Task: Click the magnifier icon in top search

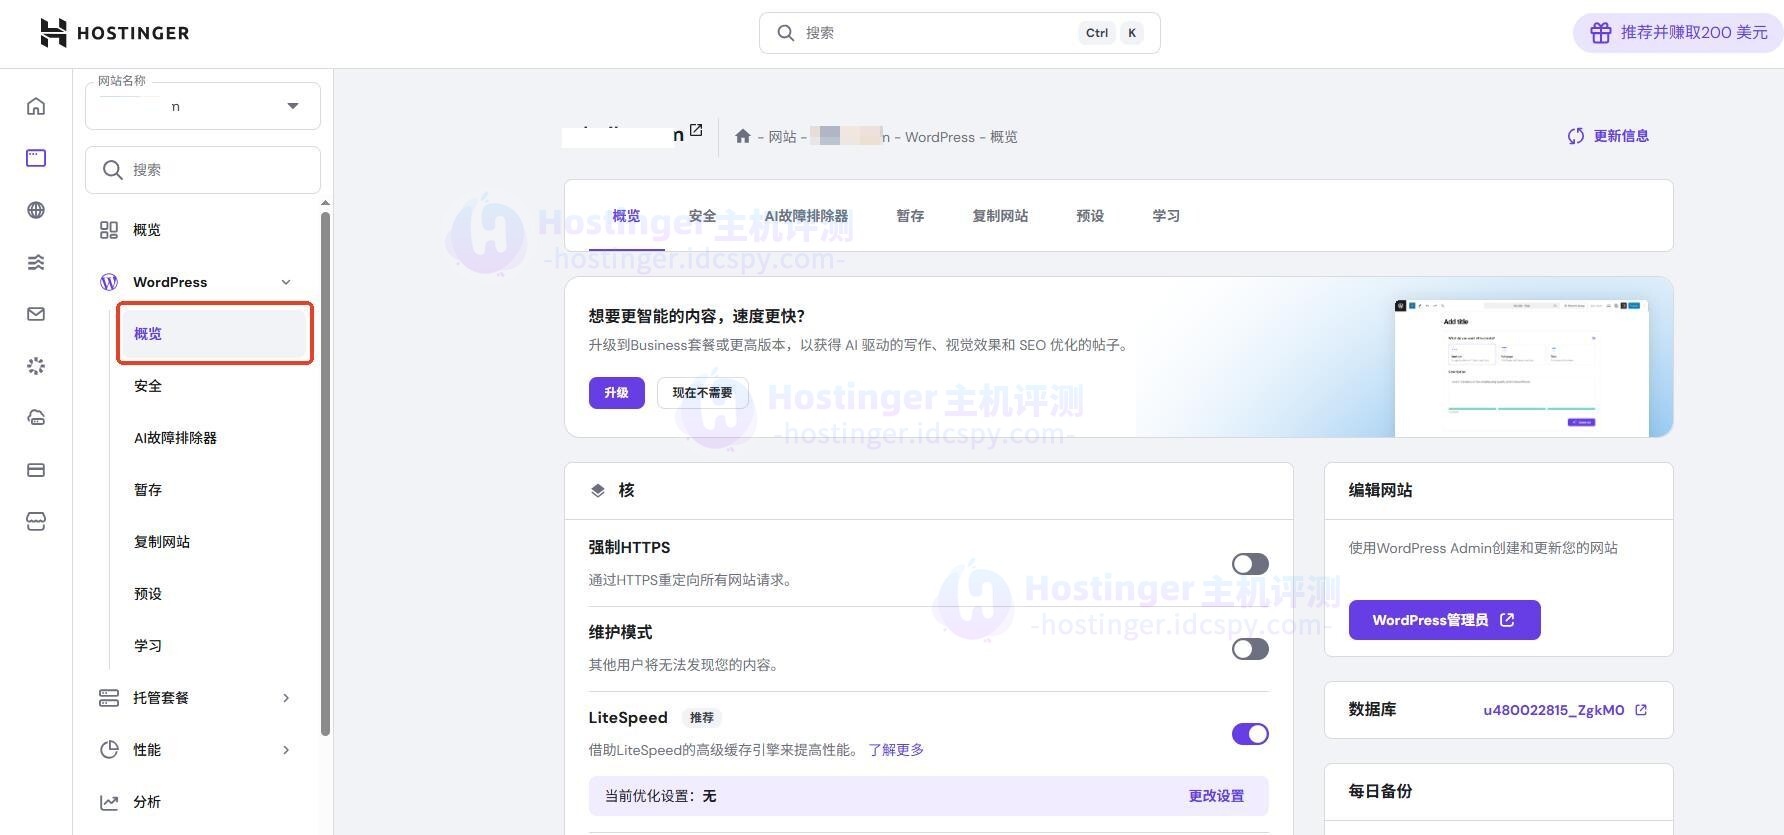Action: [786, 33]
